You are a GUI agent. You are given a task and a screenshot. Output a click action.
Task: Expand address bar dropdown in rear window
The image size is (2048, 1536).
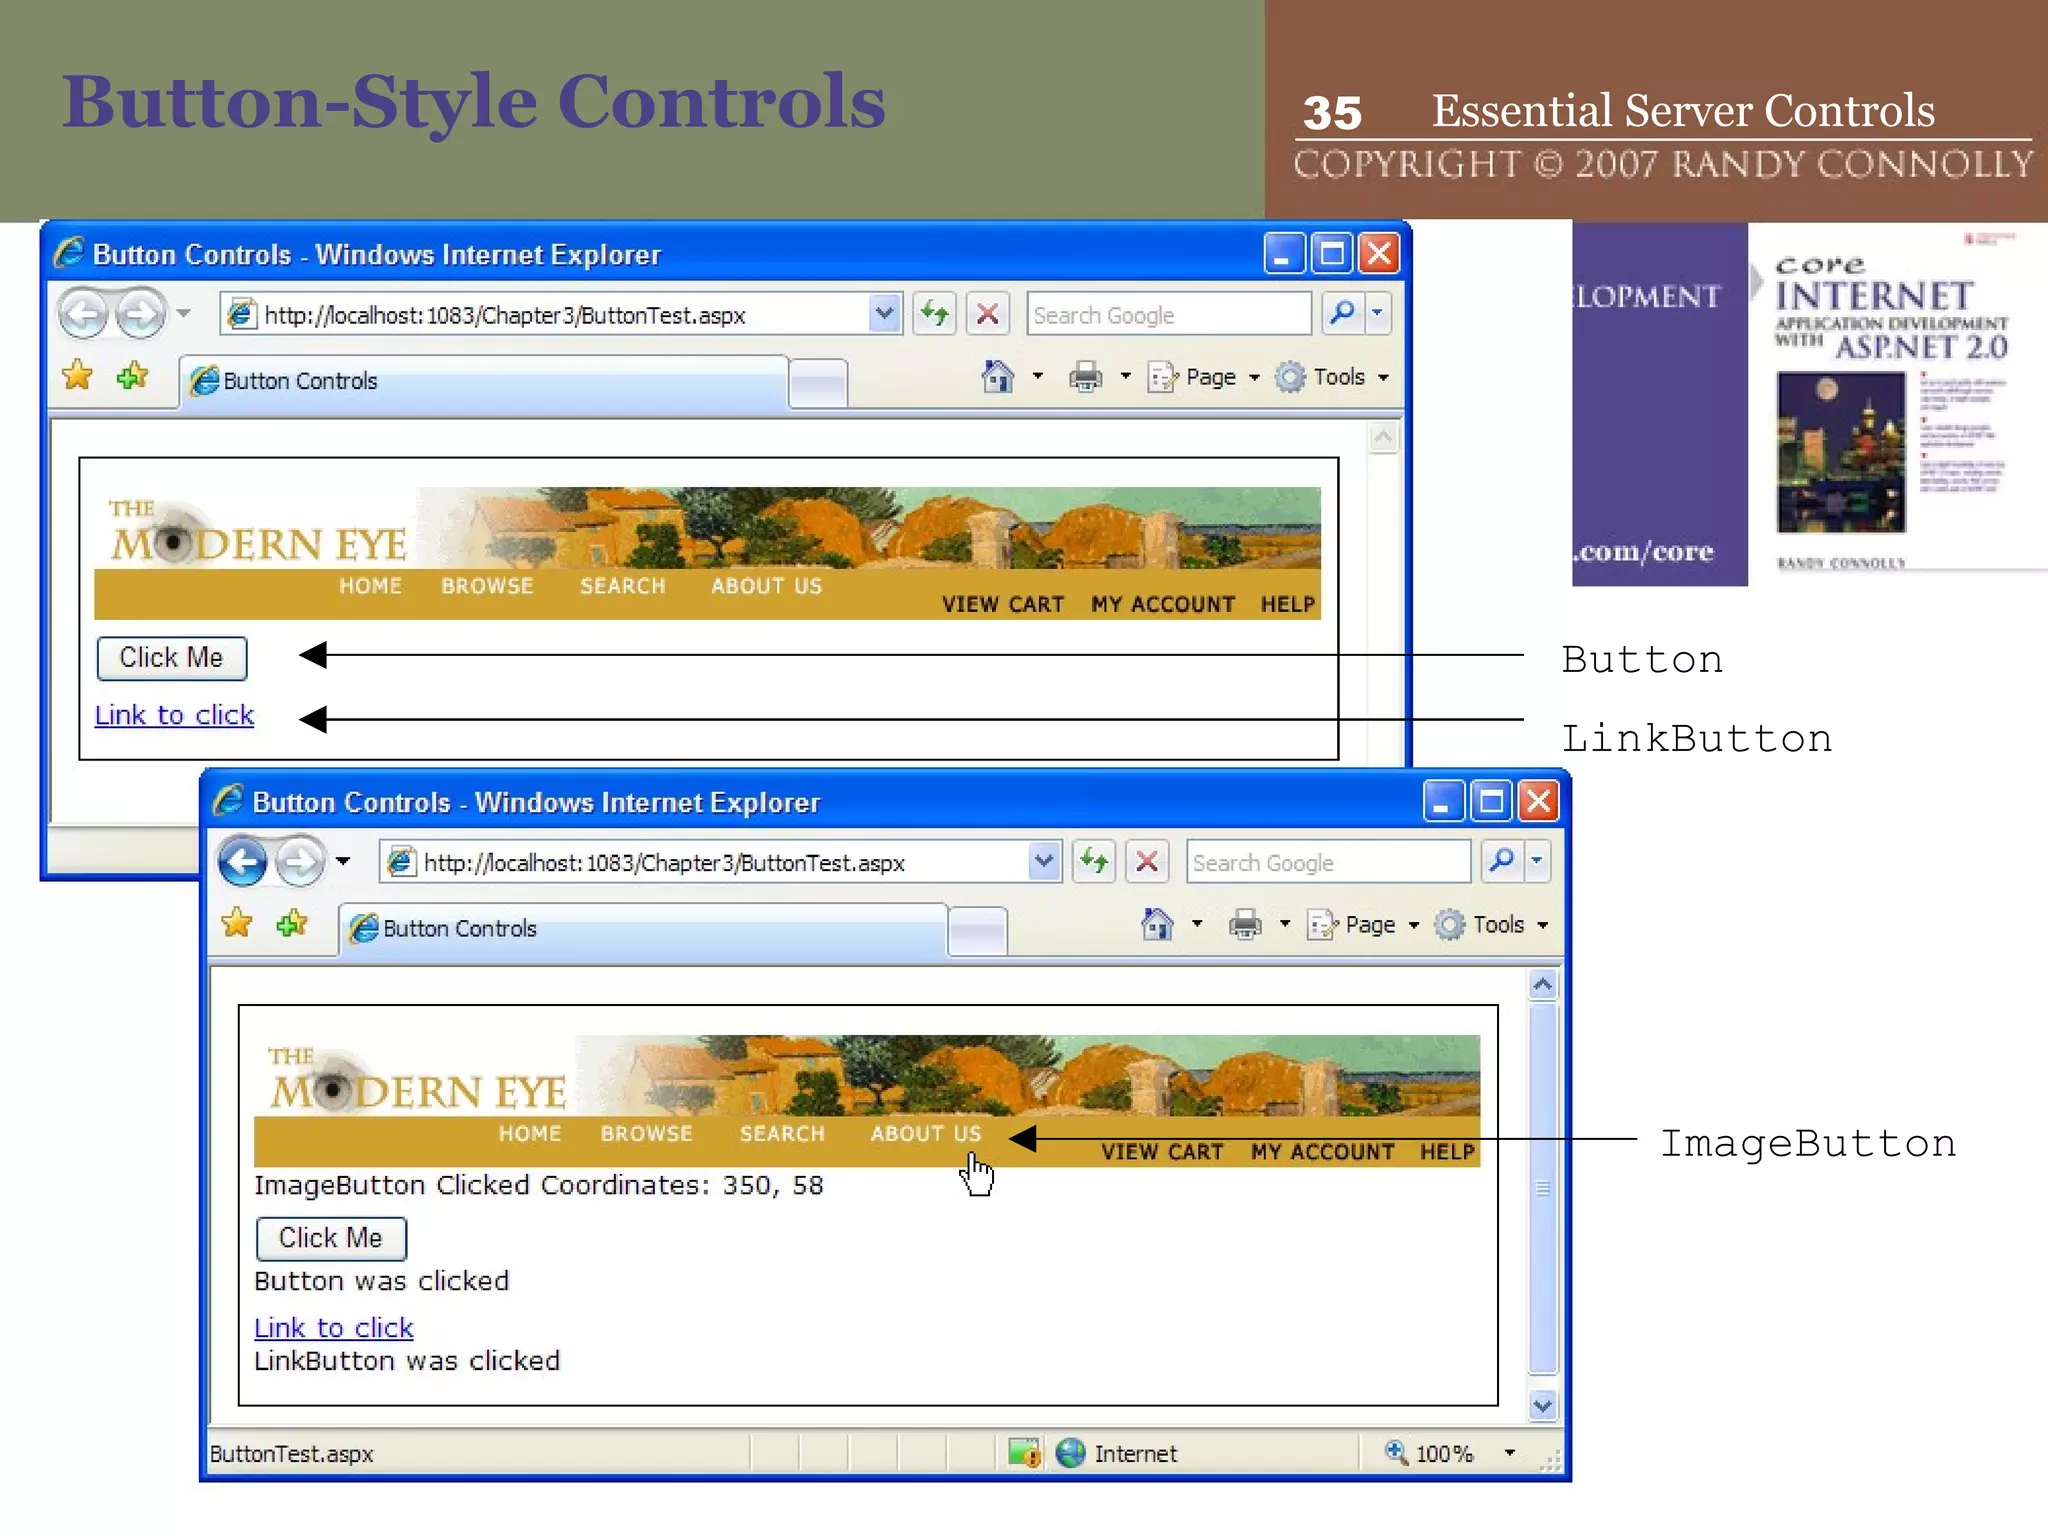[x=884, y=314]
